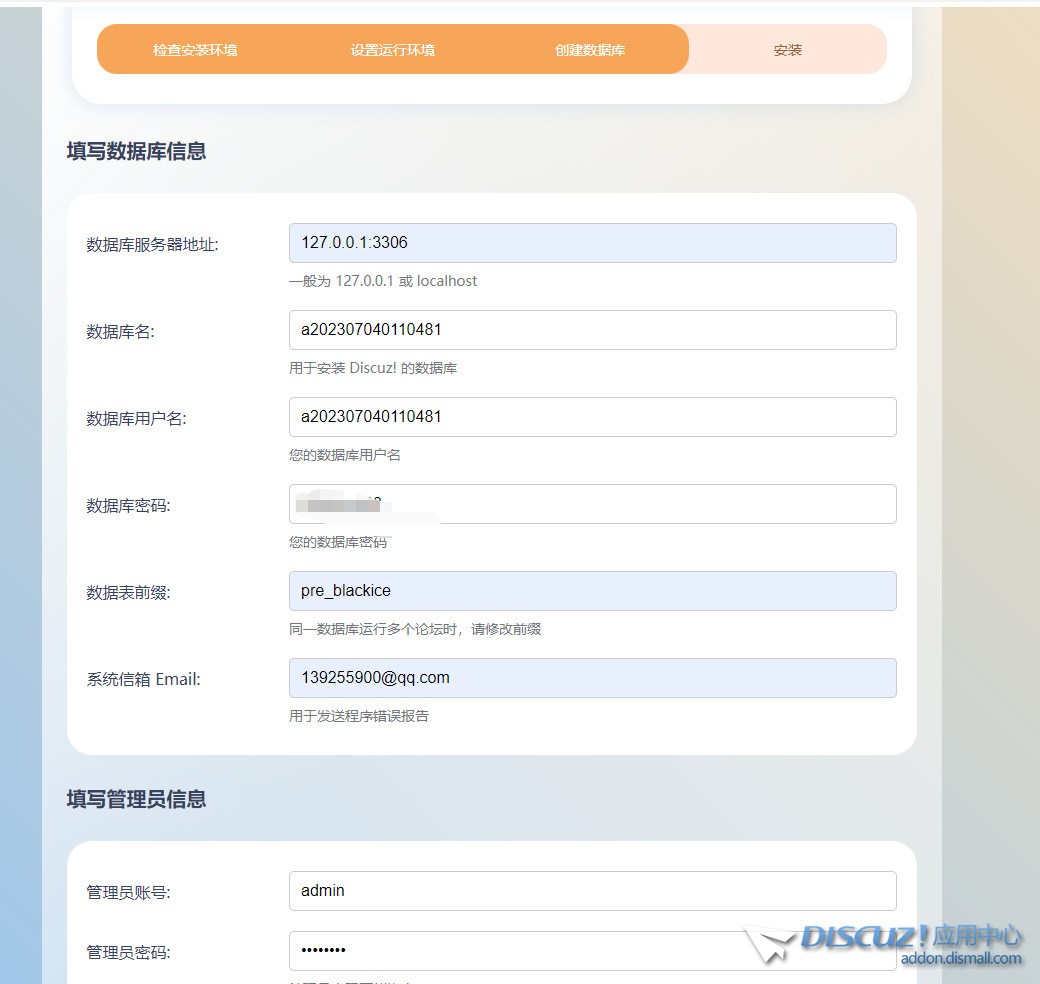Select the 数据库用户名 text field
The image size is (1040, 984).
(x=592, y=417)
